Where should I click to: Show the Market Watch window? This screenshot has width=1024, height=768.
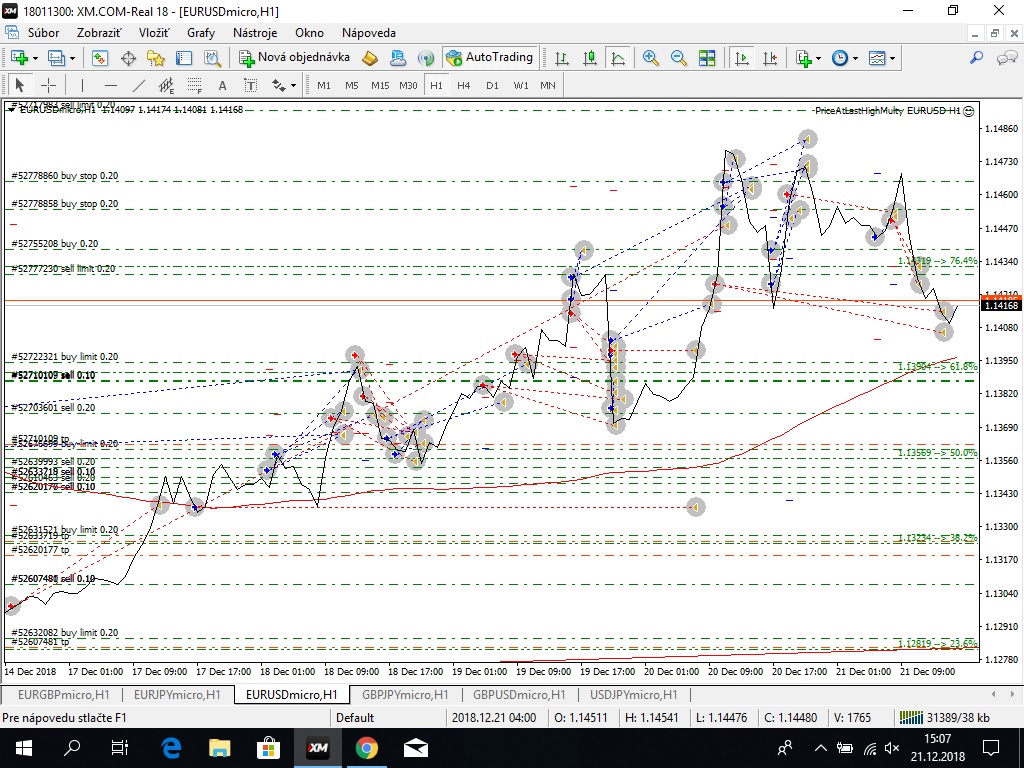[99, 58]
